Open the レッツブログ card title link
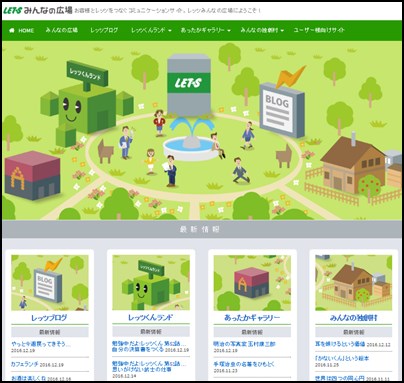The image size is (404, 383). pyautogui.click(x=49, y=318)
